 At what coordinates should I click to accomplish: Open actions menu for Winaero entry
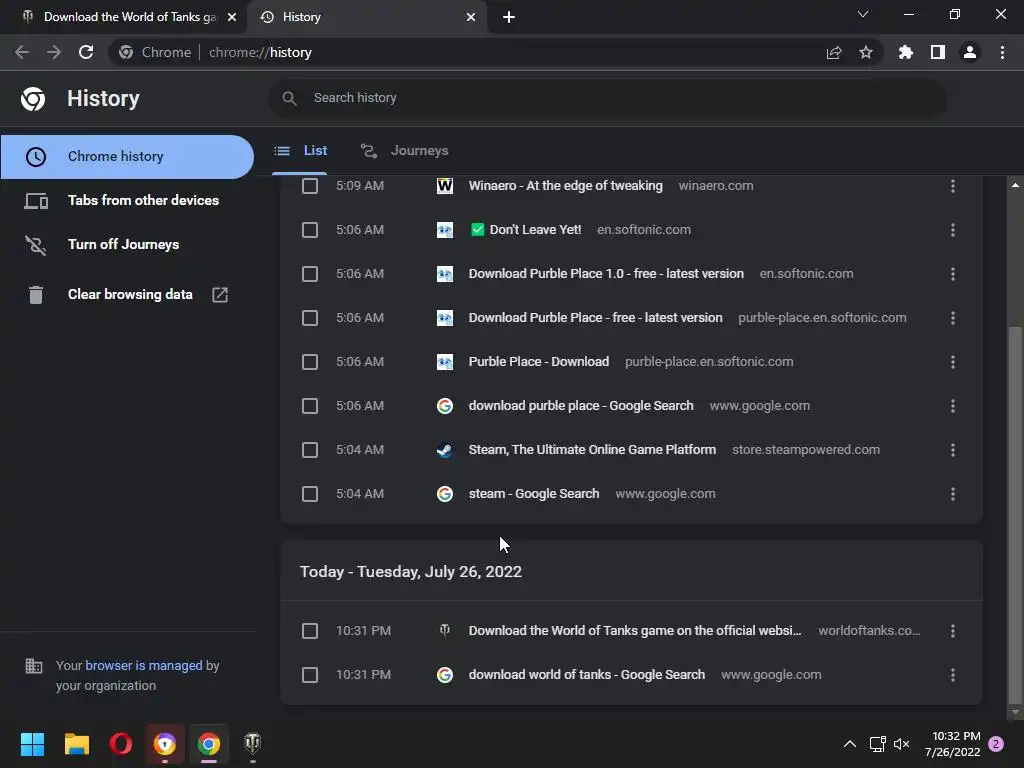coord(953,186)
